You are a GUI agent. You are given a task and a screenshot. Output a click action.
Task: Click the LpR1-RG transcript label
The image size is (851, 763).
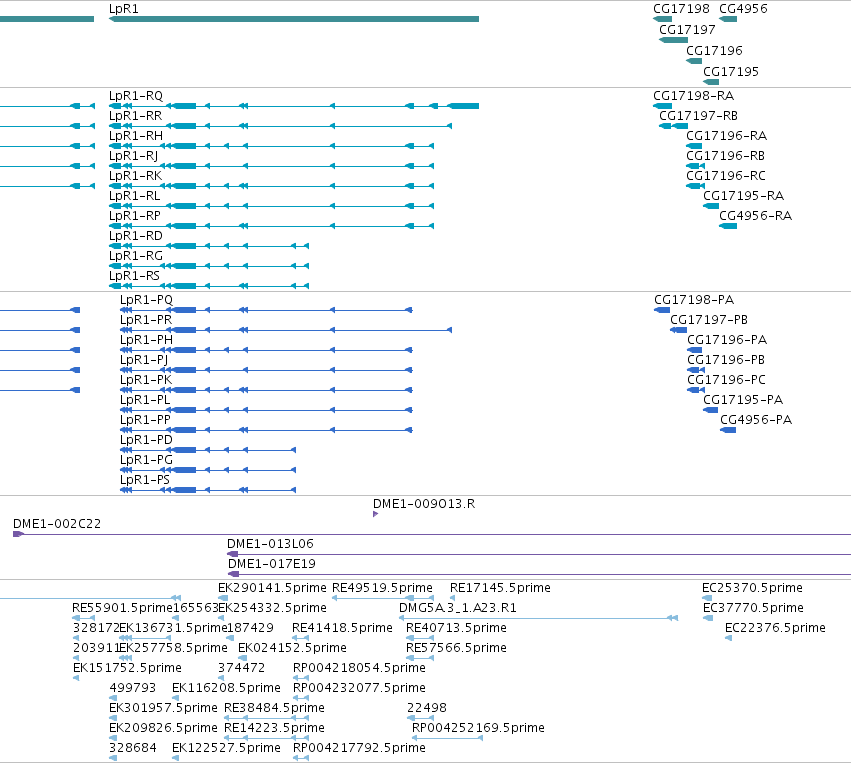(136, 257)
